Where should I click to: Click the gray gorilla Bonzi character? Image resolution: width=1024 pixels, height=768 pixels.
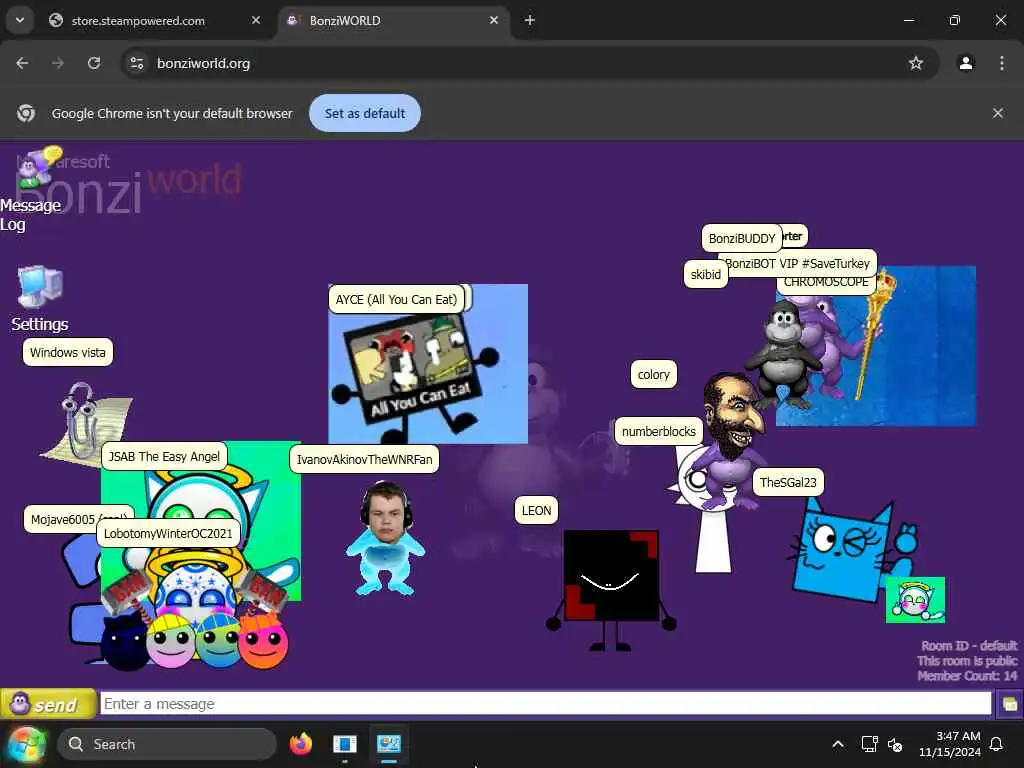[x=784, y=354]
